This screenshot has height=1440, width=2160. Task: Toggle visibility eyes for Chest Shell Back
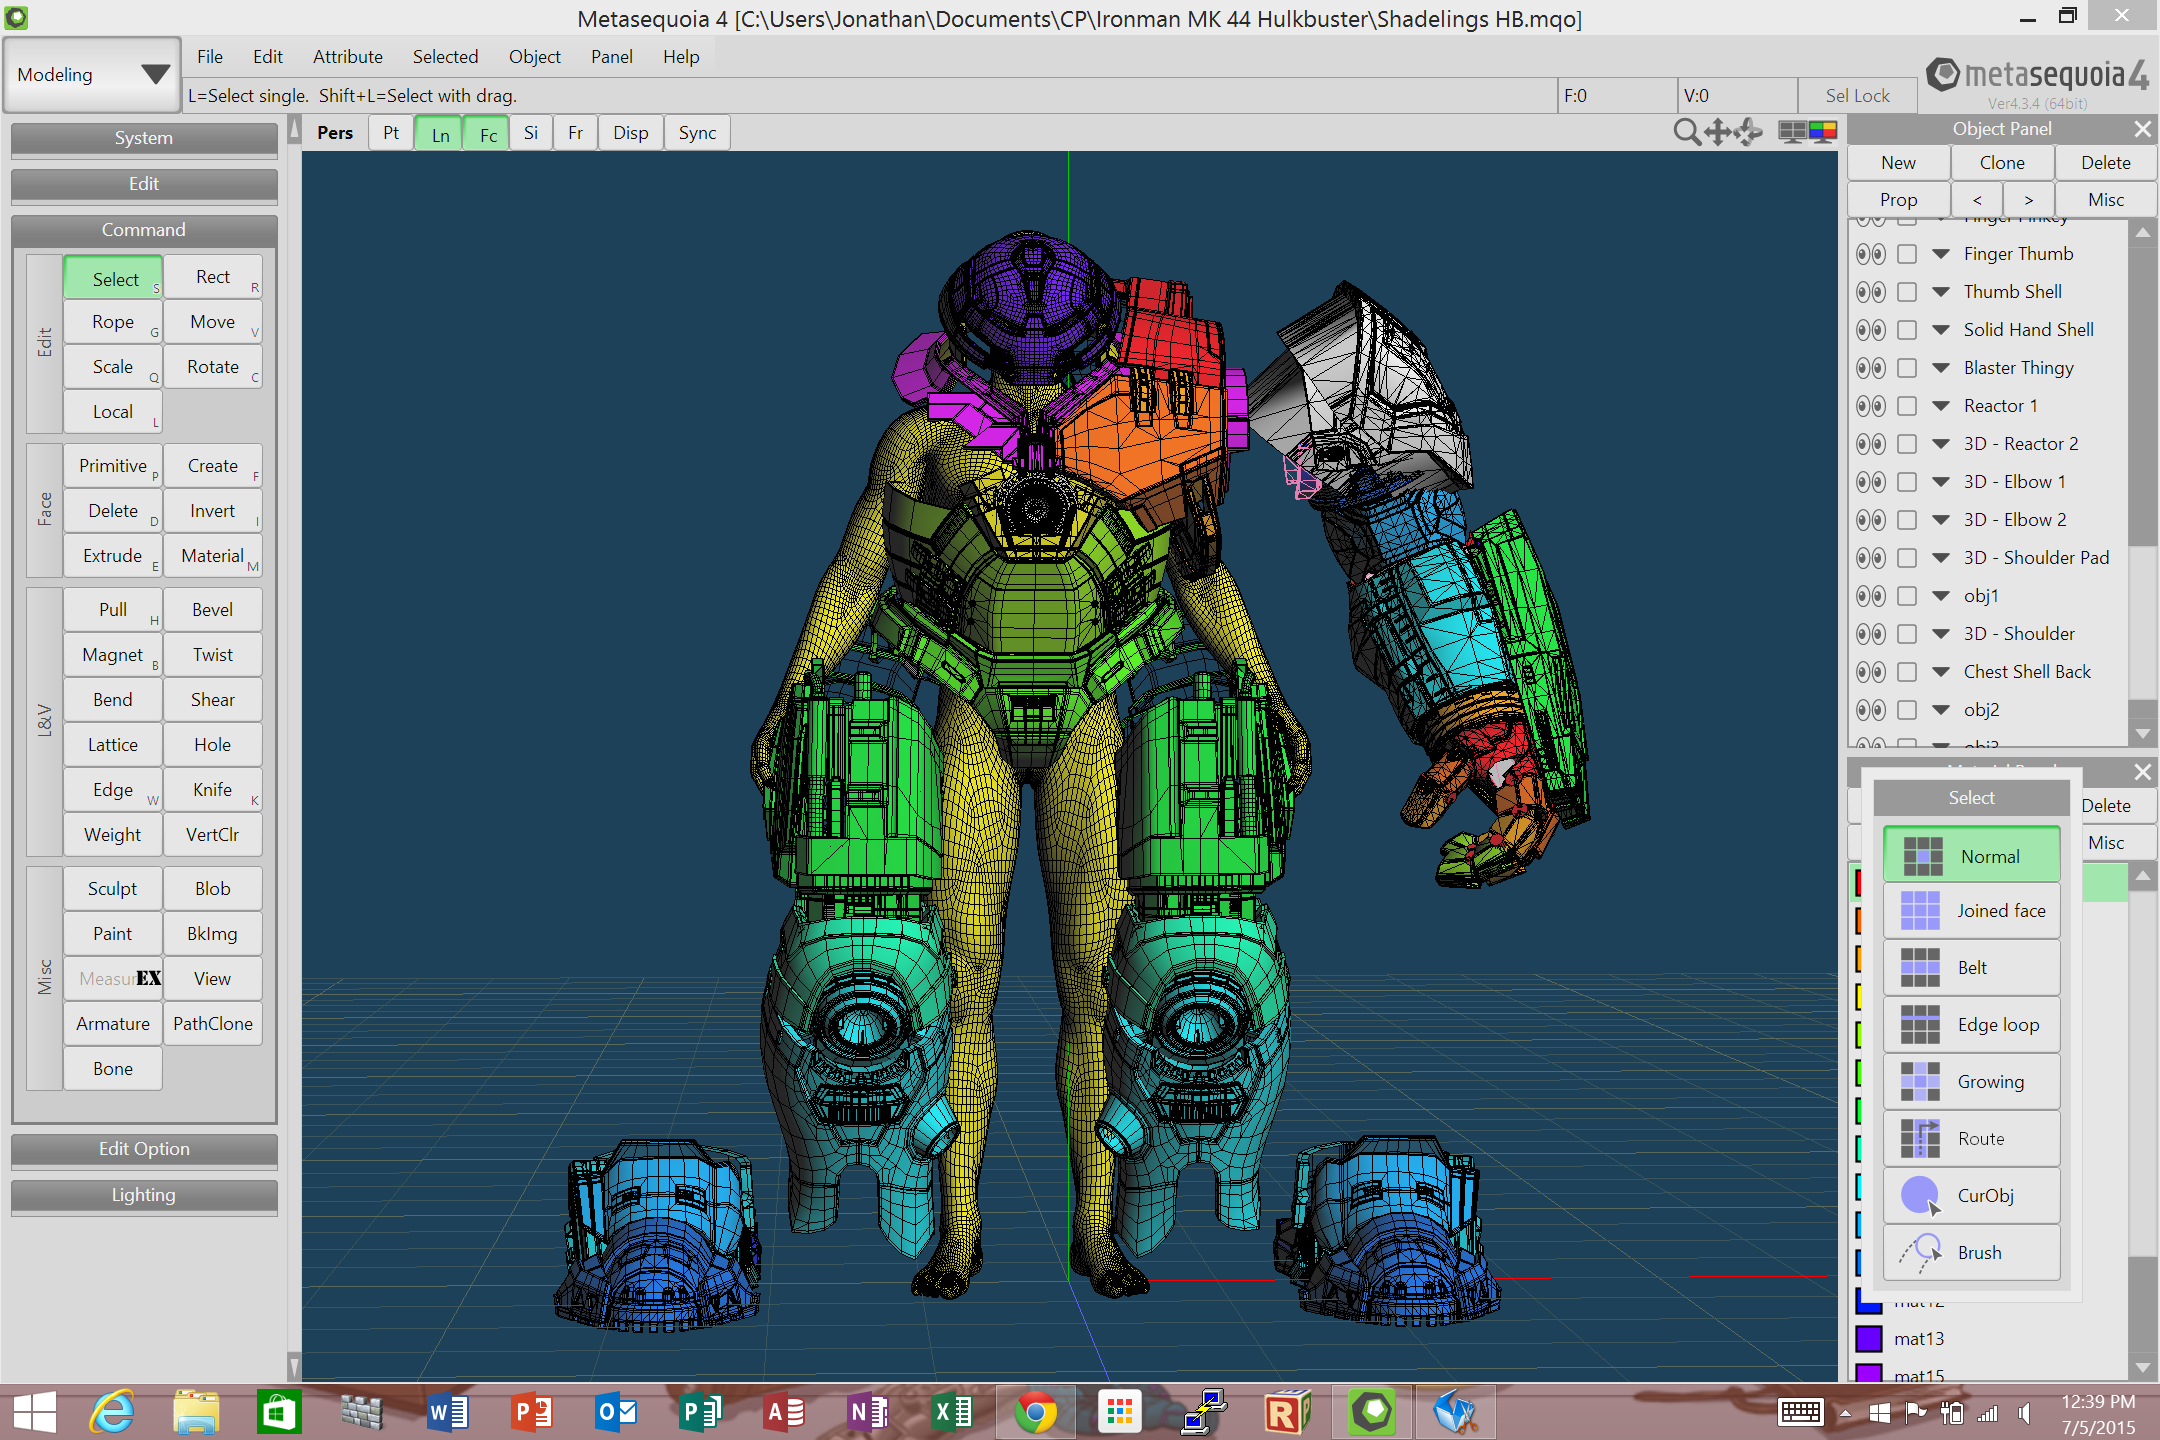(1870, 672)
